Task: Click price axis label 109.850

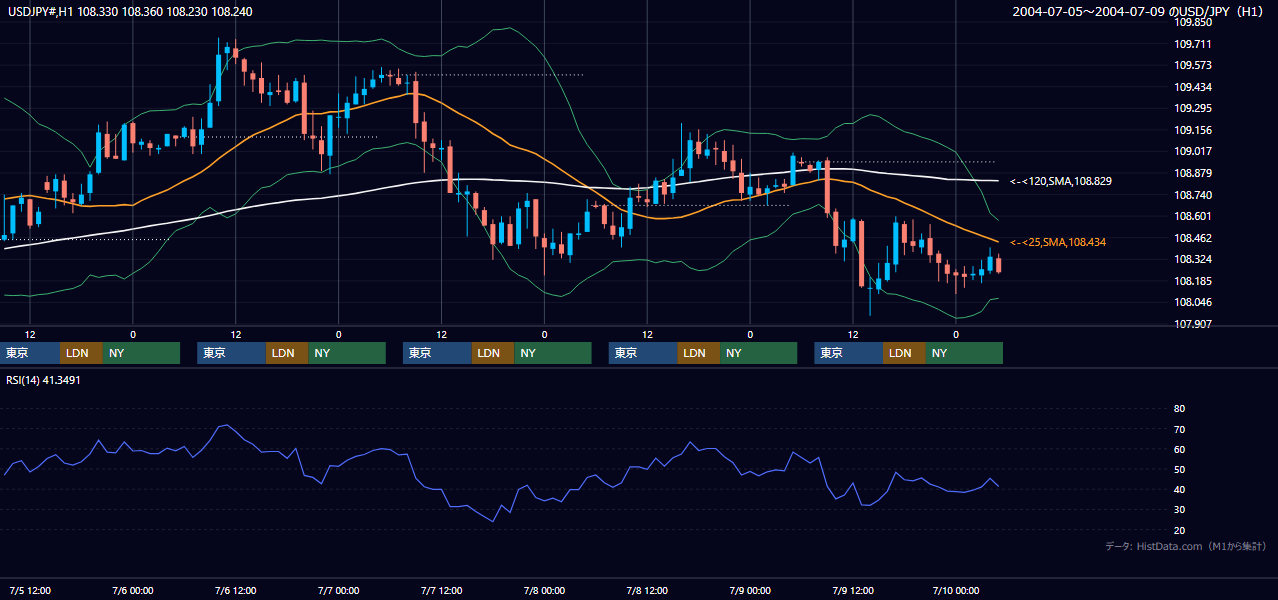Action: (x=1193, y=22)
